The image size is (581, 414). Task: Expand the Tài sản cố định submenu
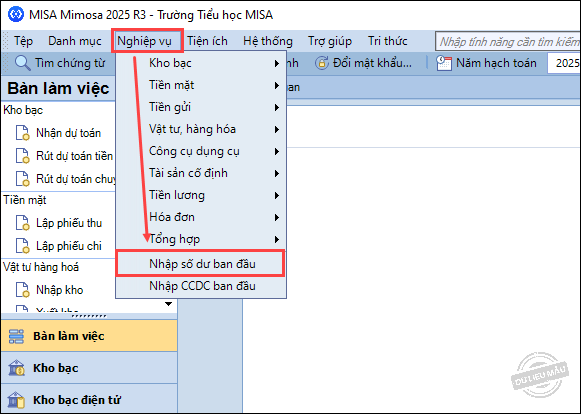coord(201,173)
